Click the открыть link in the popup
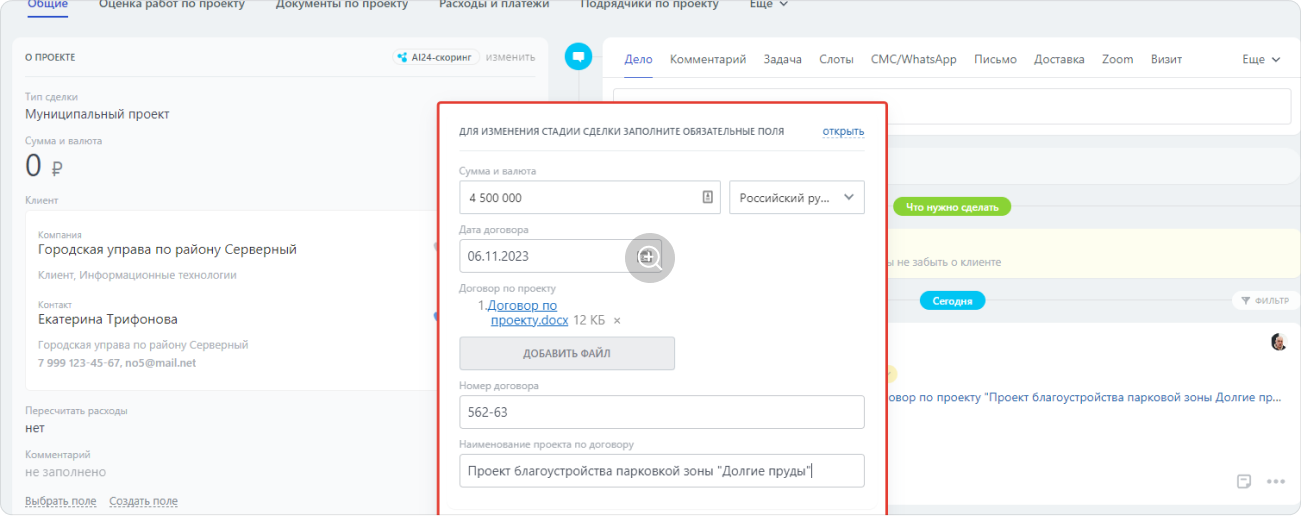This screenshot has width=1301, height=516. 843,131
